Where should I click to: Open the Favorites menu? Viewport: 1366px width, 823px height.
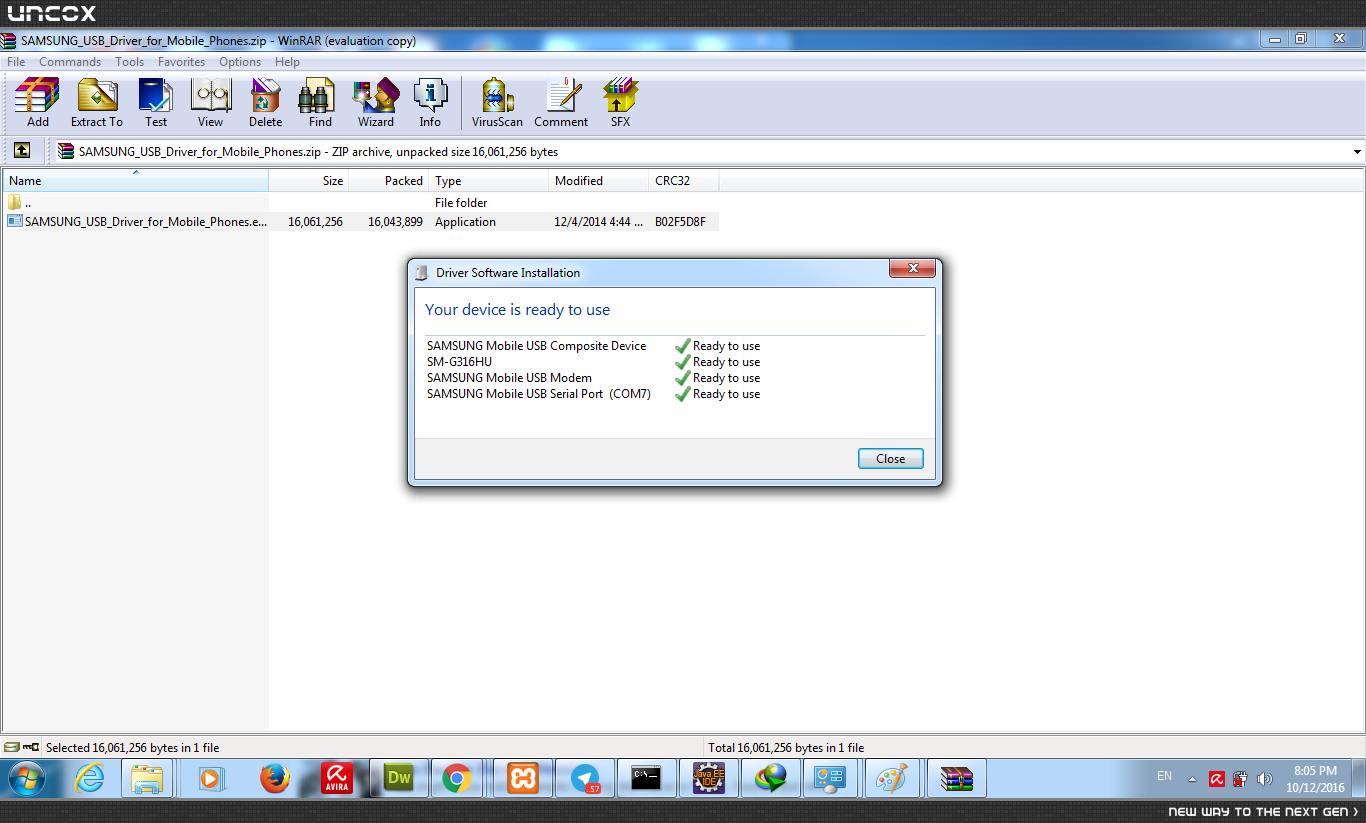pyautogui.click(x=181, y=62)
